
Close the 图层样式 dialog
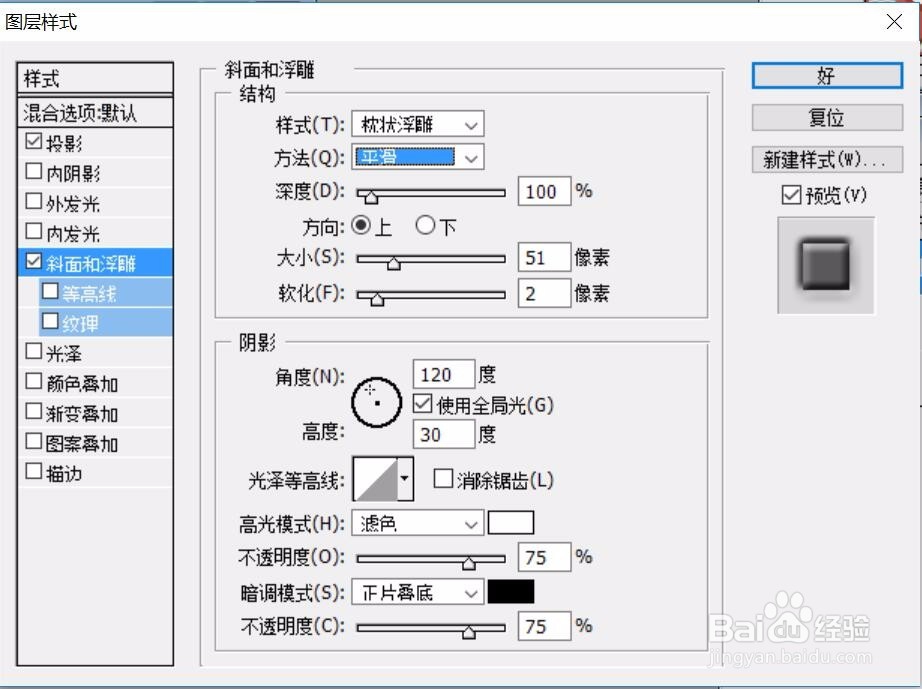(894, 22)
